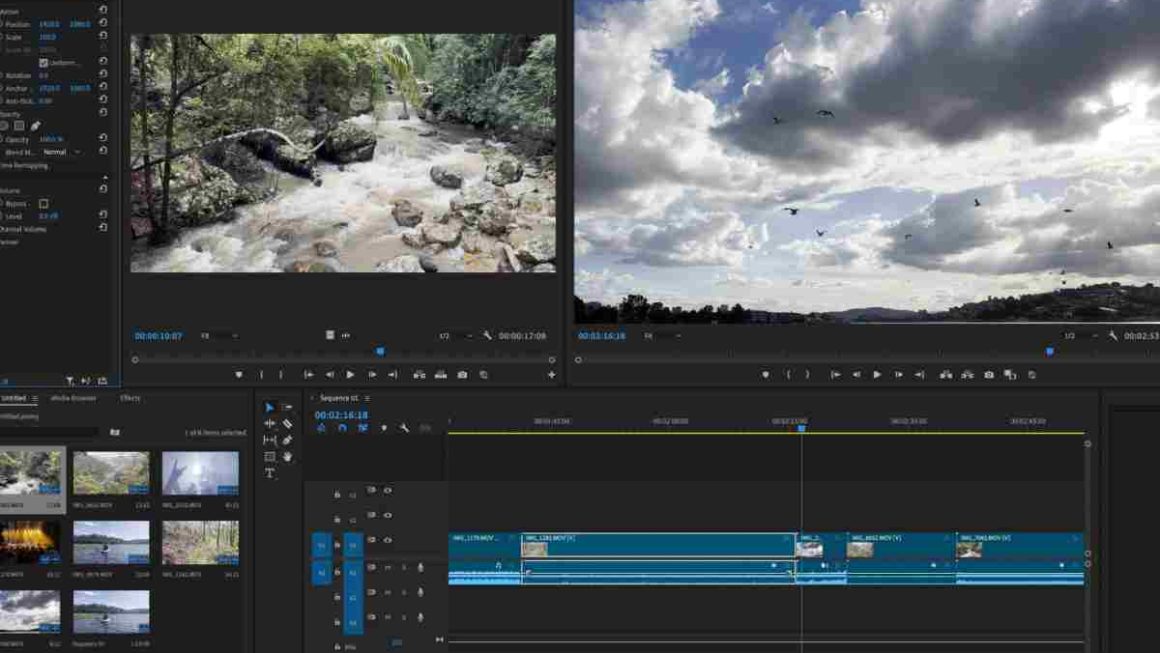The image size is (1160, 653).
Task: Click Export Frame camera in Source monitor
Action: [462, 375]
